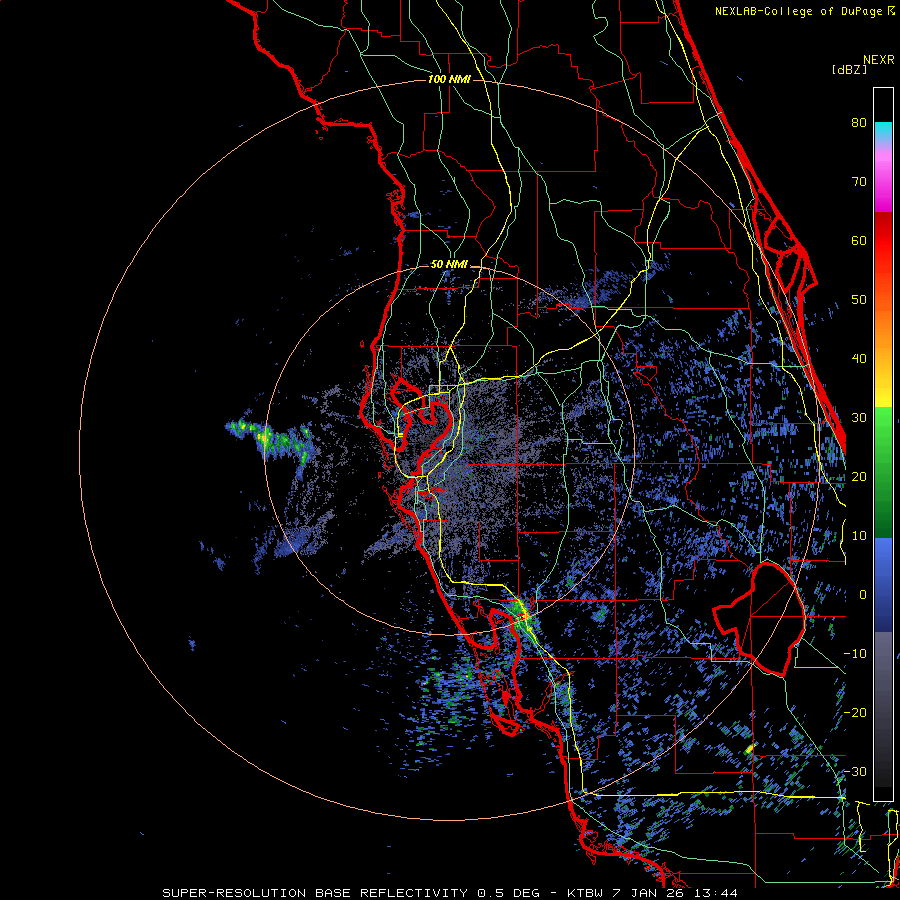Click the -10 value on dBZ scale
Viewport: 900px width, 900px height.
point(855,654)
